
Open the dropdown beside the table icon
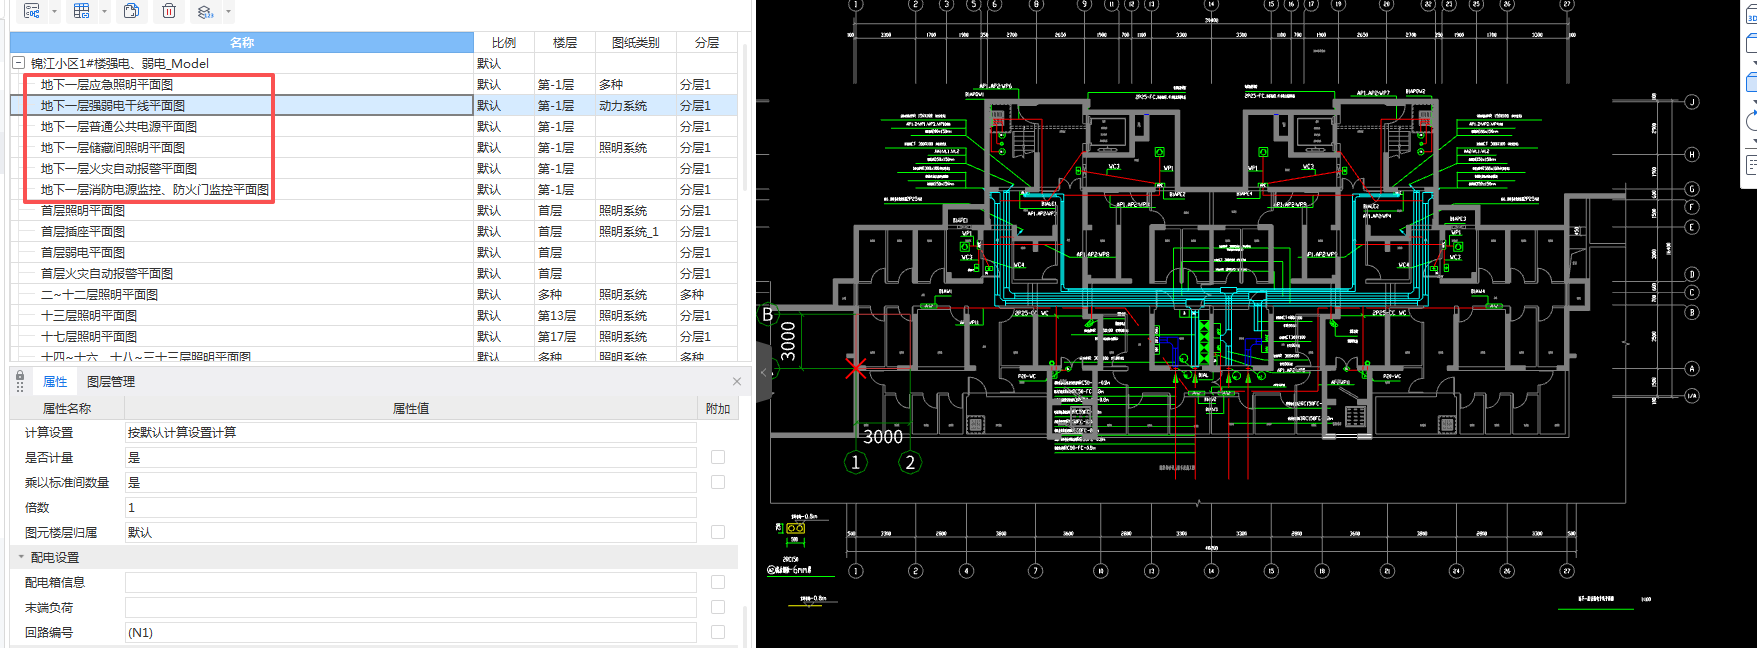[x=104, y=12]
